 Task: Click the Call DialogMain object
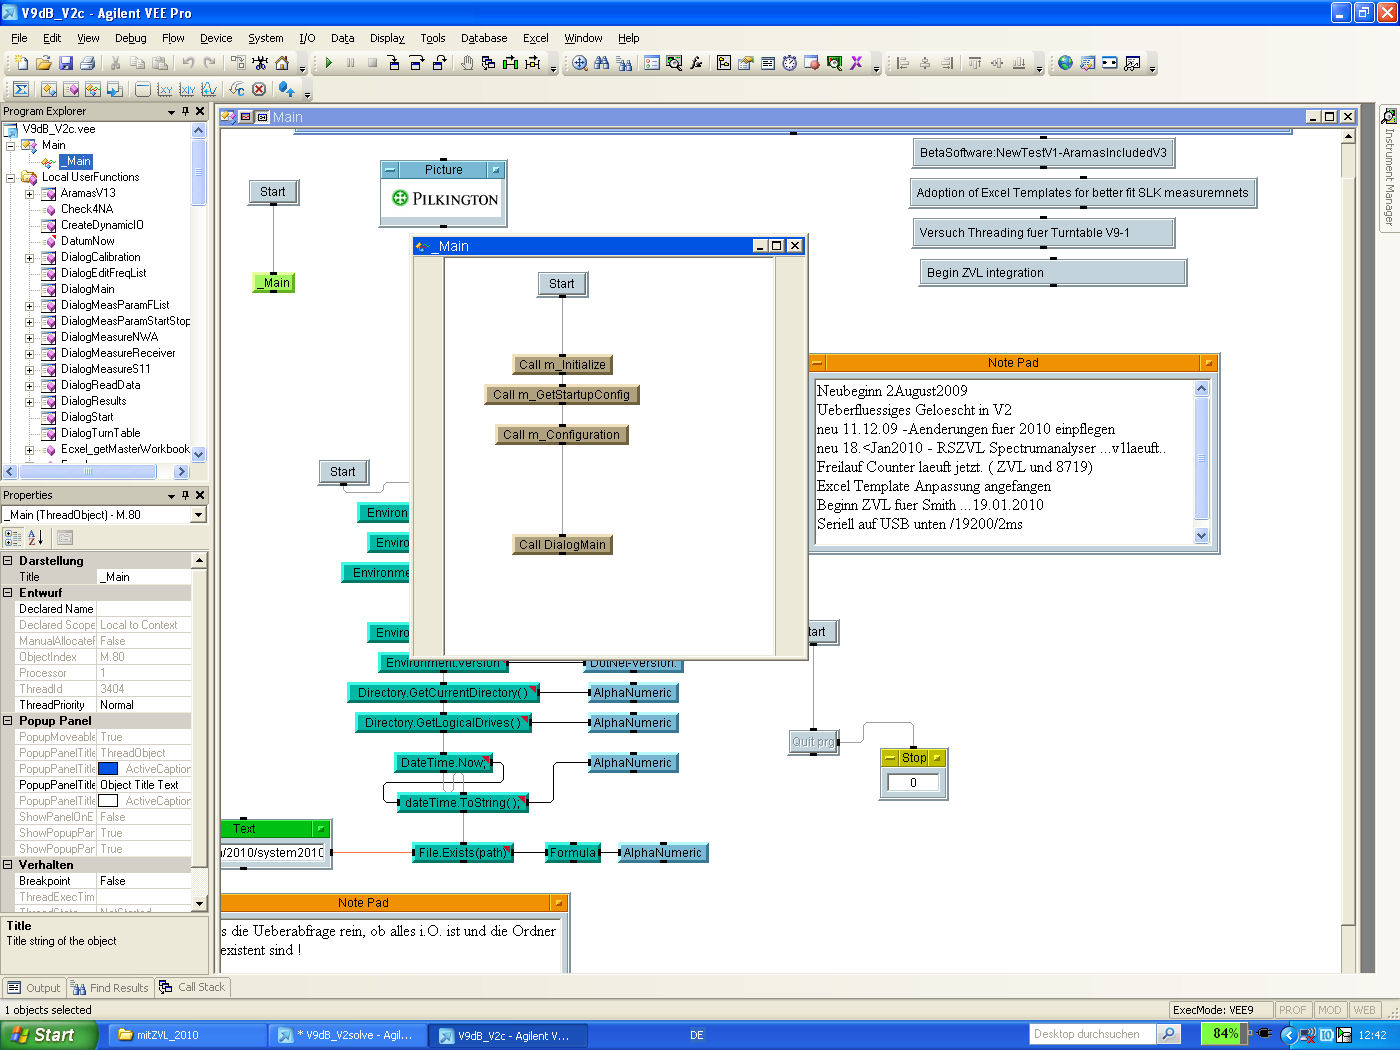561,545
